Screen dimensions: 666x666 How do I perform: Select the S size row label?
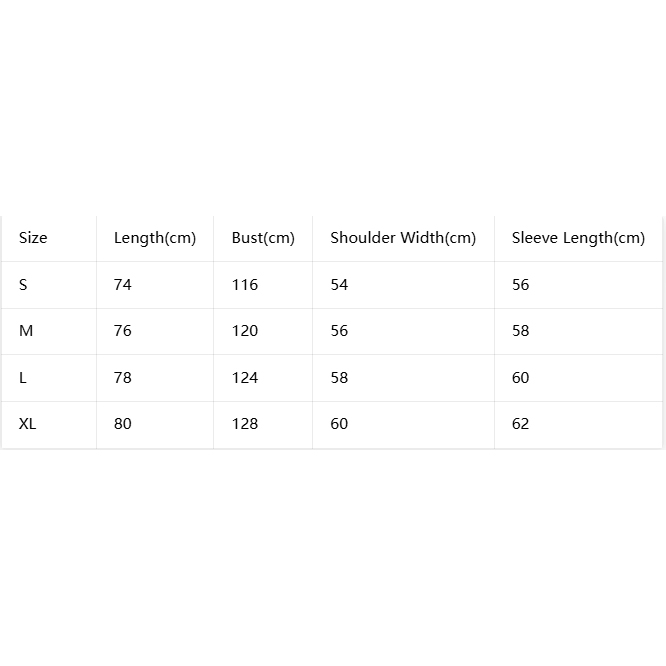pos(23,285)
